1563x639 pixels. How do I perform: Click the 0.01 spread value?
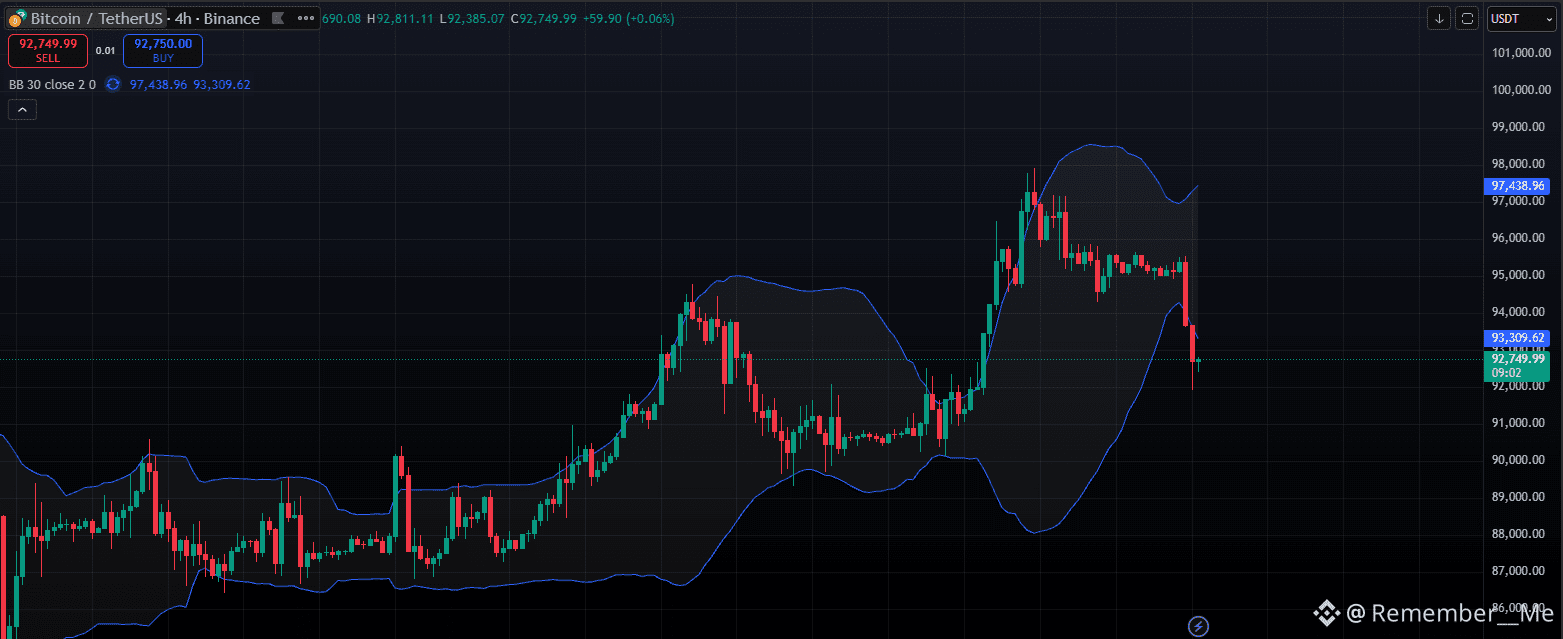point(106,50)
